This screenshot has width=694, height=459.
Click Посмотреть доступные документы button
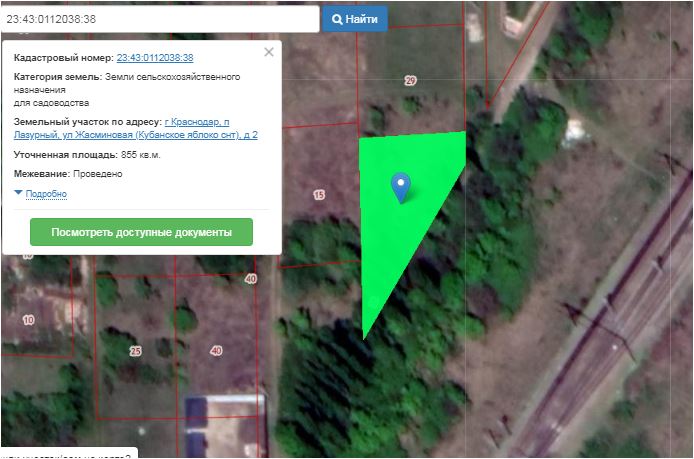pyautogui.click(x=141, y=232)
